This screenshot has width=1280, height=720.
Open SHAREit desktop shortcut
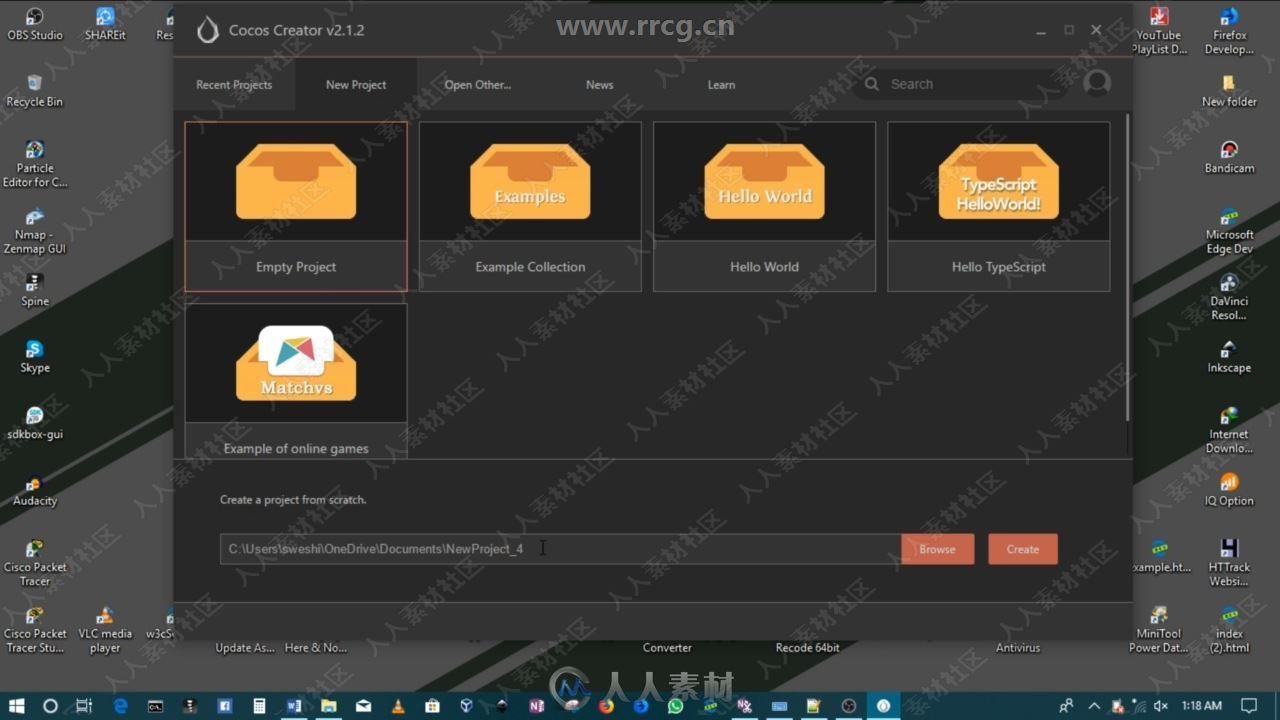[x=105, y=24]
